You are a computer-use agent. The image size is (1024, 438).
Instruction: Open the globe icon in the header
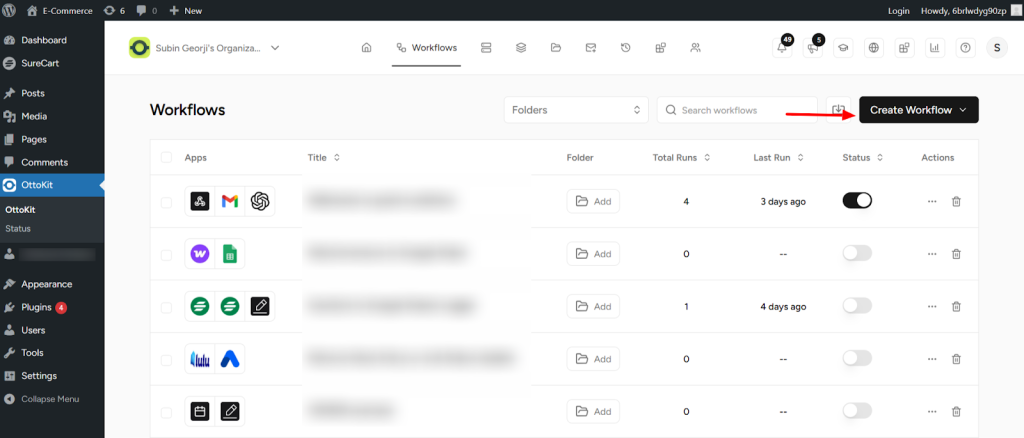click(873, 48)
